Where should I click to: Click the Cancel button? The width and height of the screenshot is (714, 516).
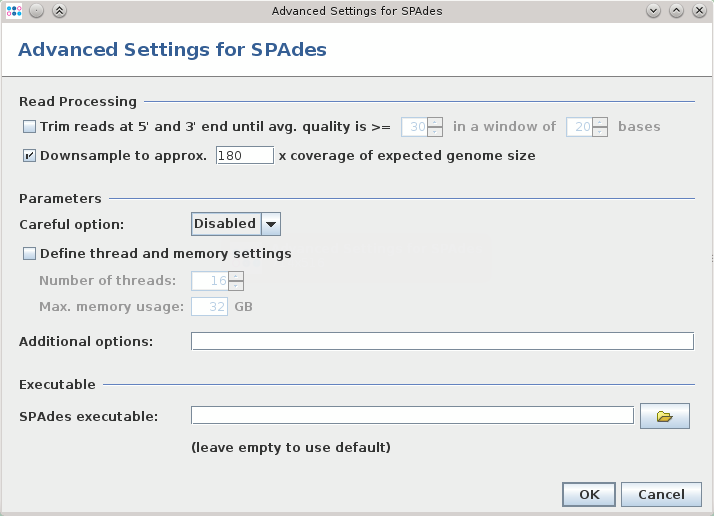661,494
